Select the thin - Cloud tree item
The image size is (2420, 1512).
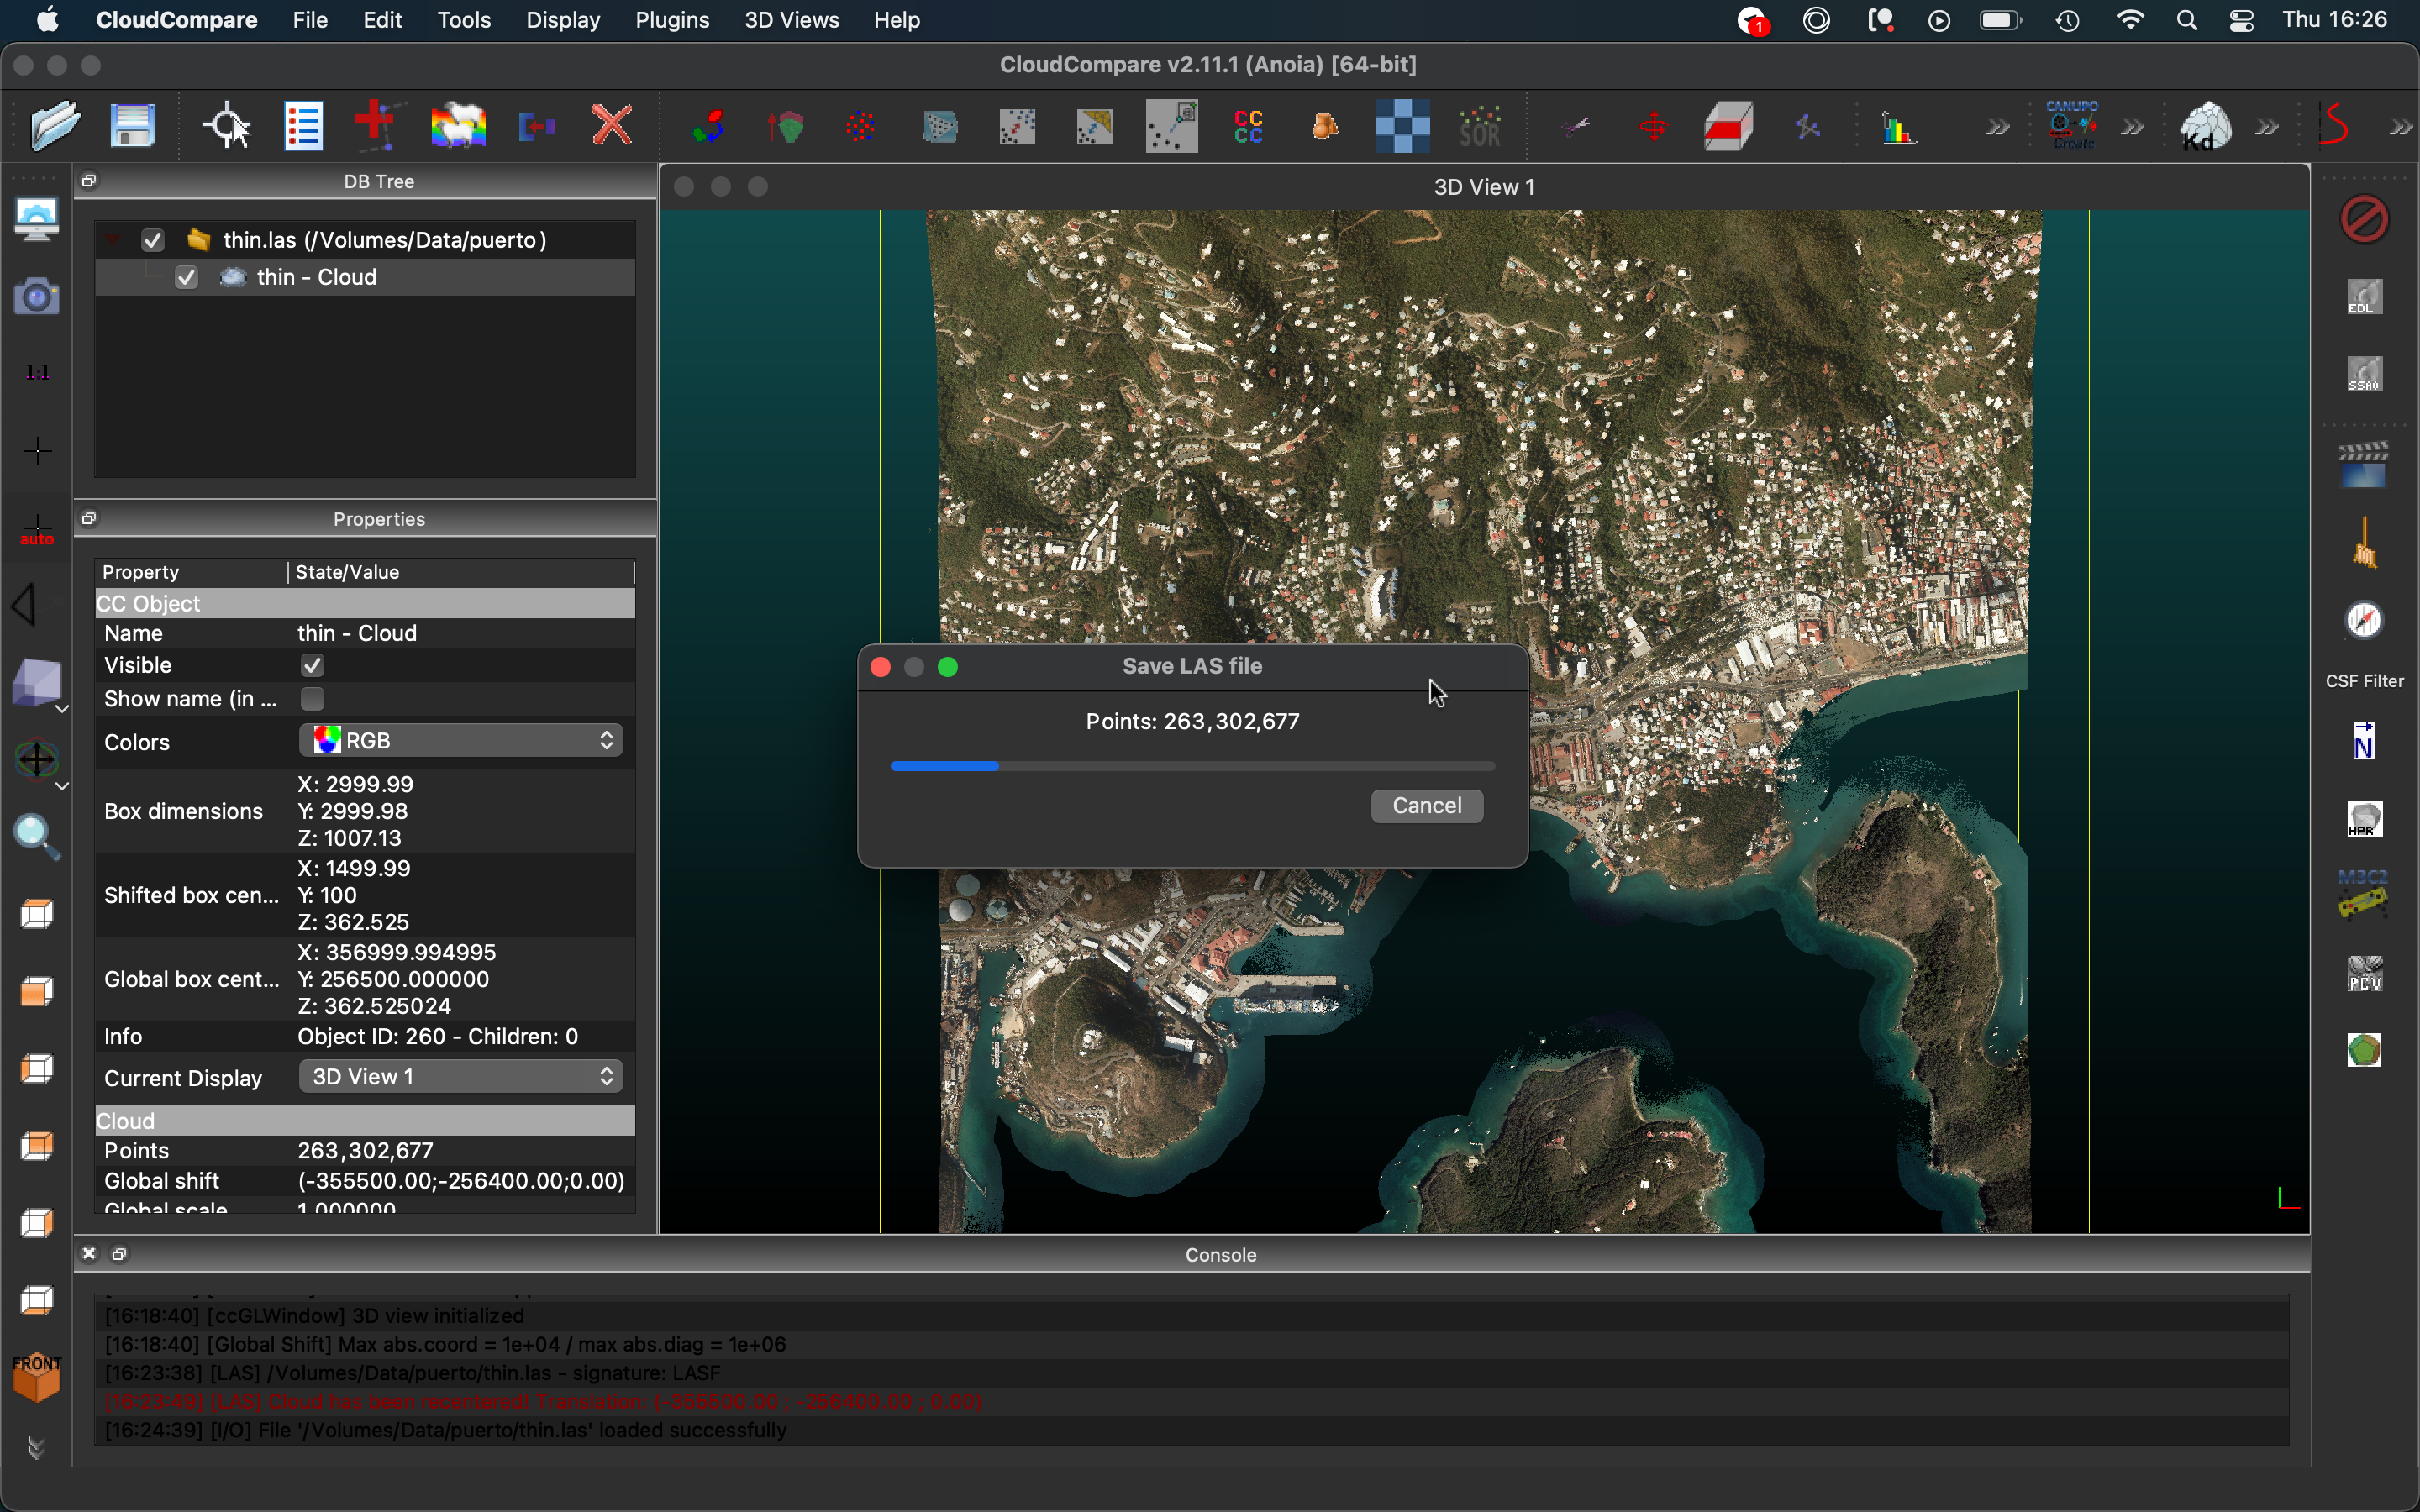tap(316, 277)
